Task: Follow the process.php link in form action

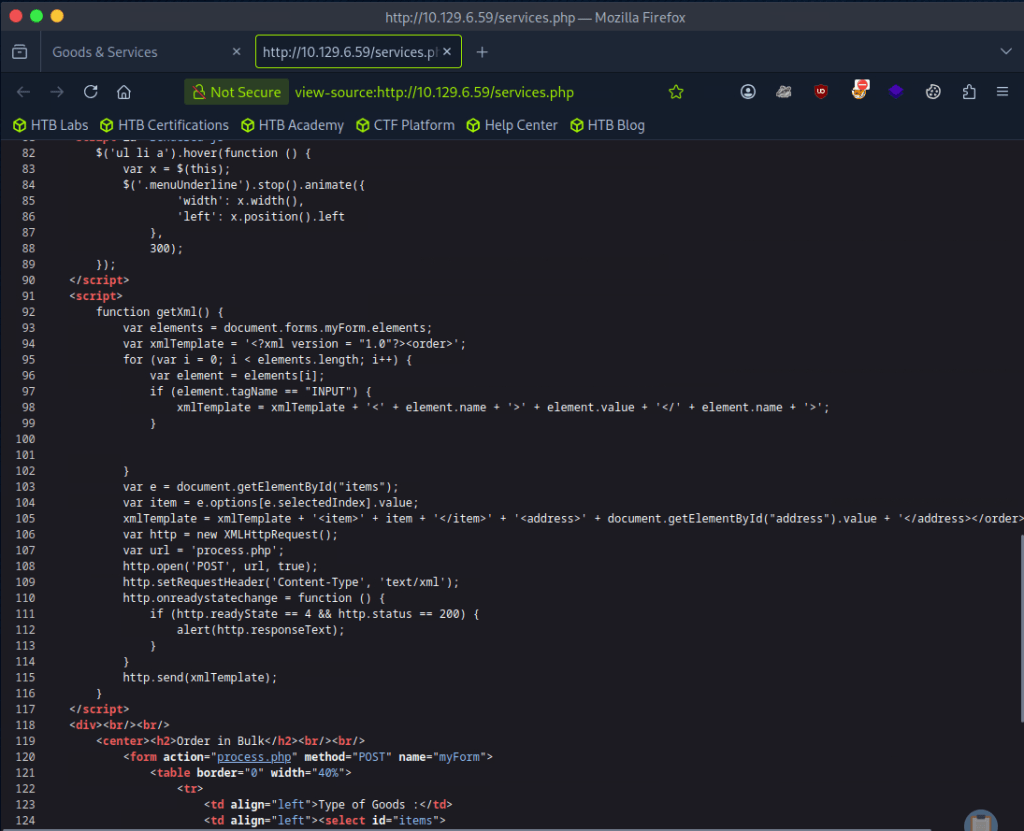Action: tap(254, 757)
